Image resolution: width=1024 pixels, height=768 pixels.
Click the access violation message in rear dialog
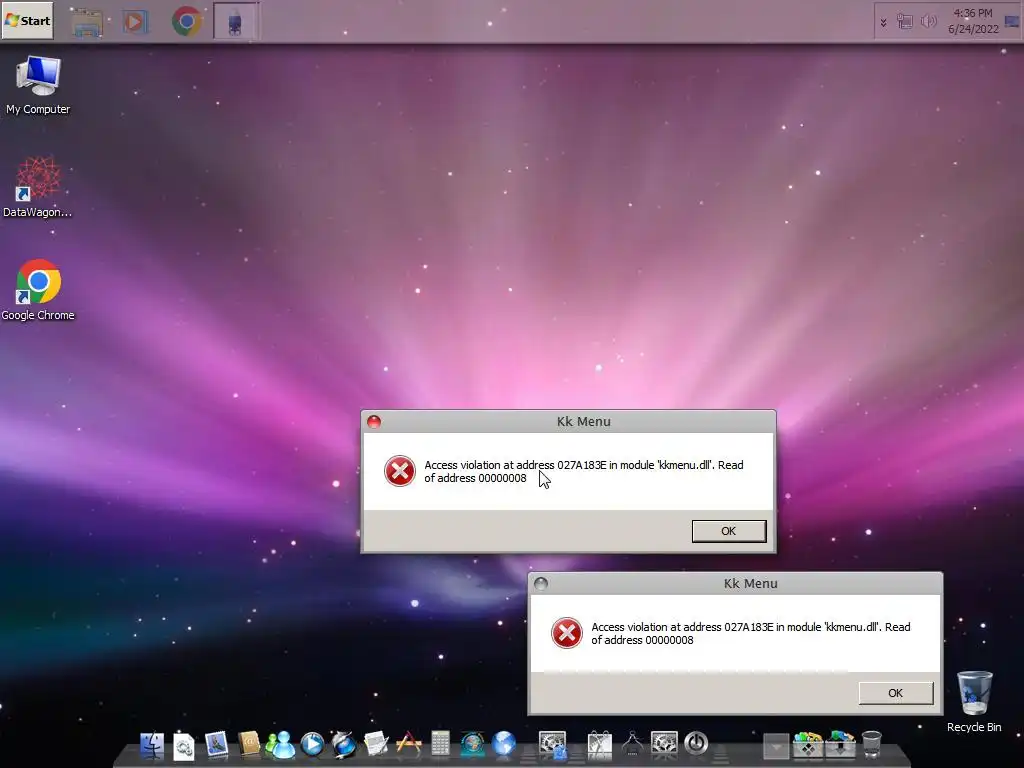click(751, 633)
